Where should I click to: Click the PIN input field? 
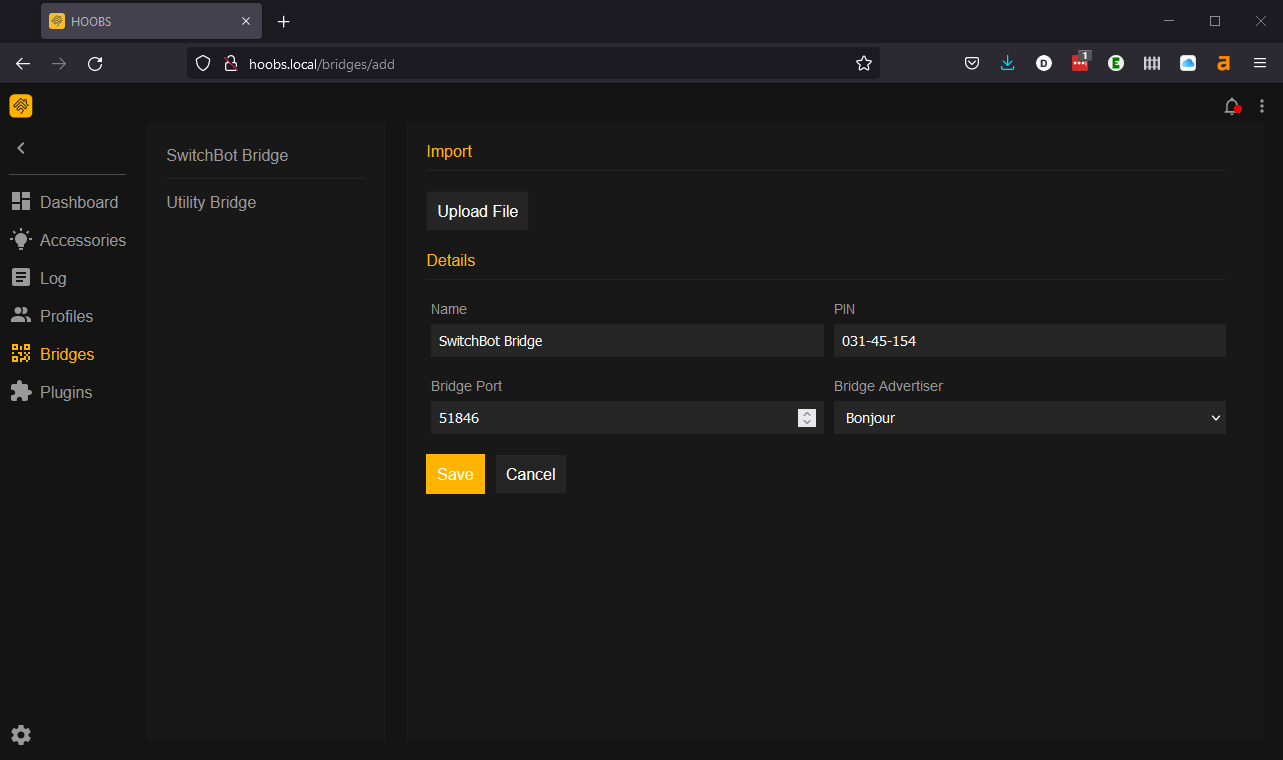click(1030, 341)
